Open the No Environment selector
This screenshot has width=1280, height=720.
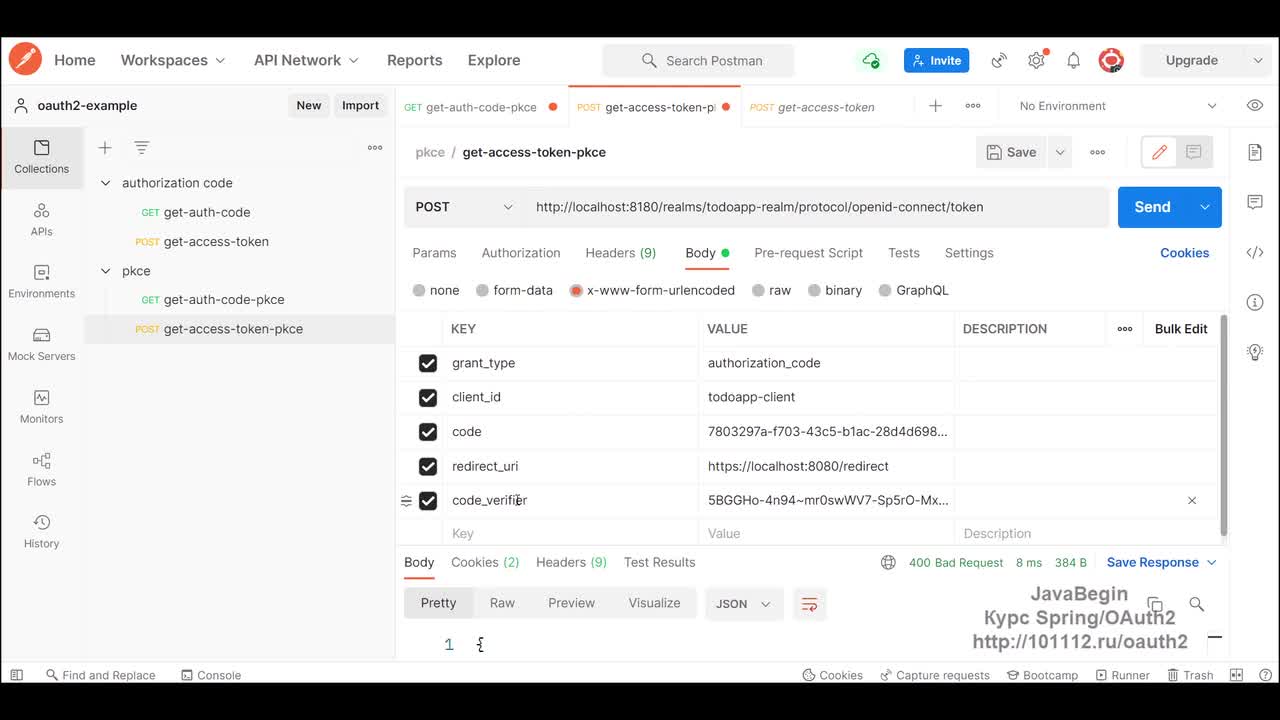[1118, 106]
